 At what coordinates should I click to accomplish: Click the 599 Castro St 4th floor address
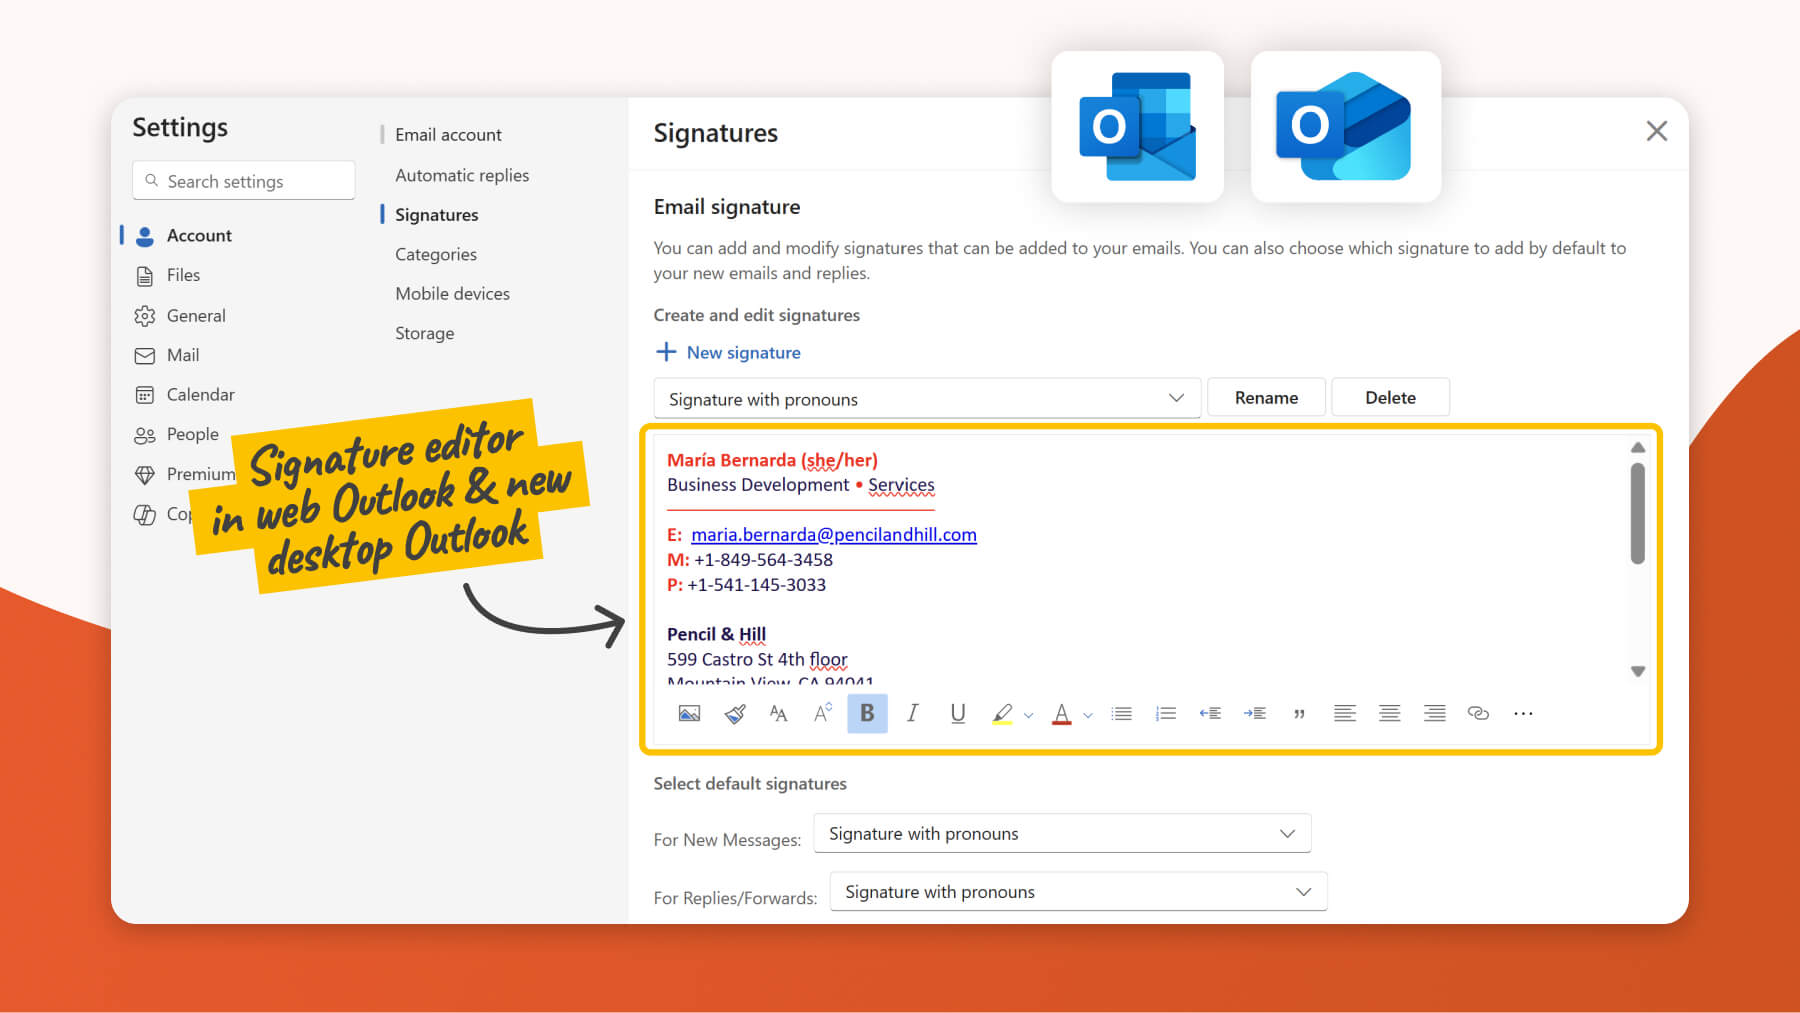pos(757,659)
